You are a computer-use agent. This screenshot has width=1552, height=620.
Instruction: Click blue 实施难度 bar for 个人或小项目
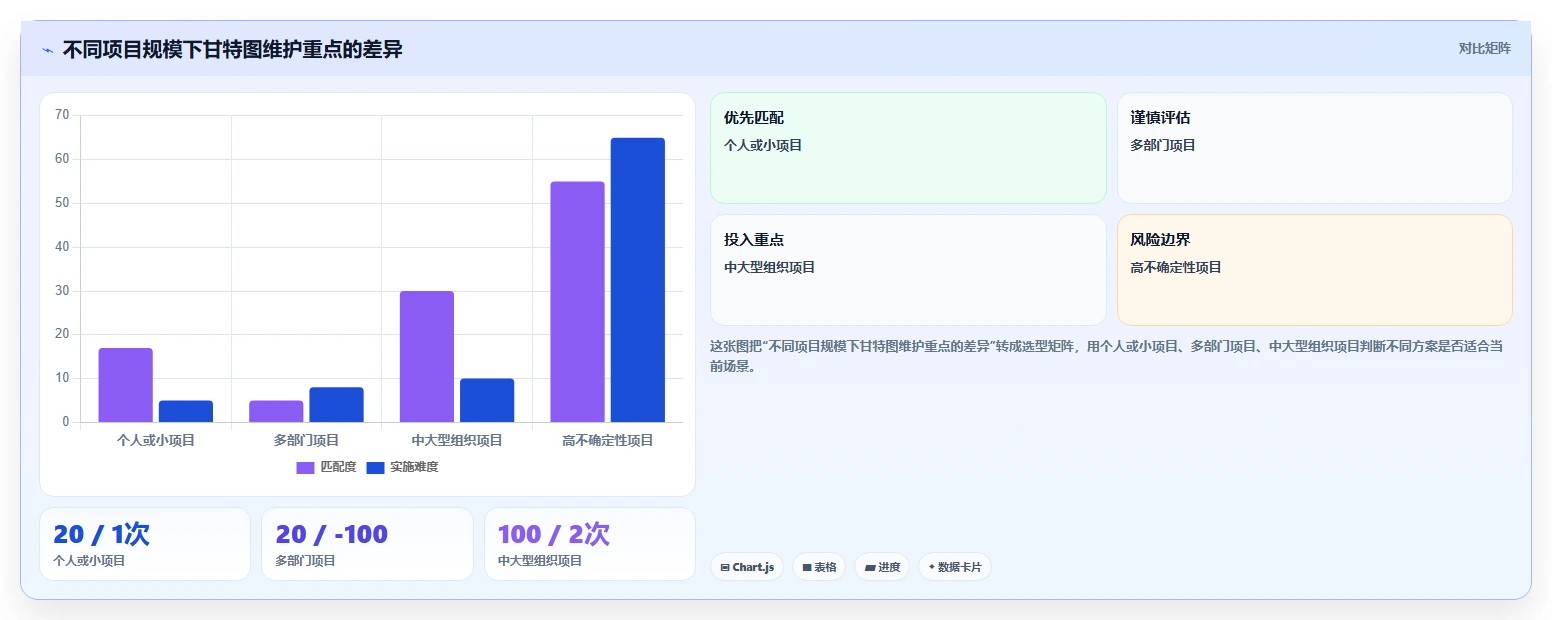tap(186, 411)
